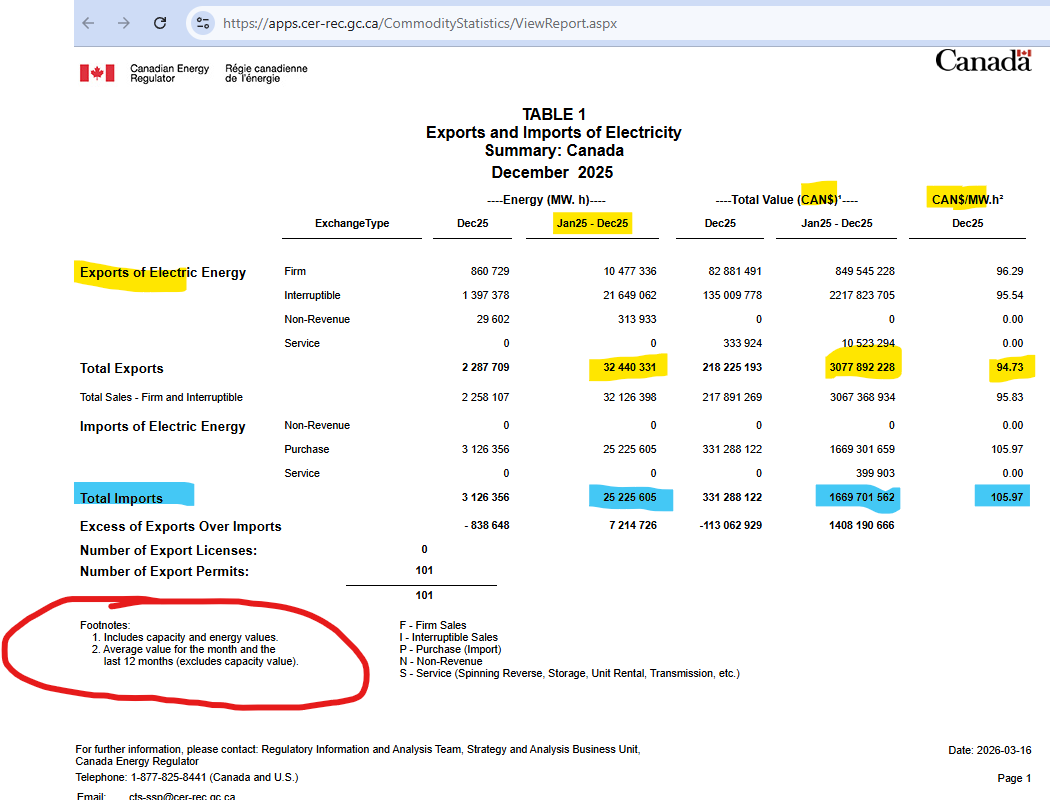Click Firm price 96.29
This screenshot has height=800, width=1050.
(1009, 271)
